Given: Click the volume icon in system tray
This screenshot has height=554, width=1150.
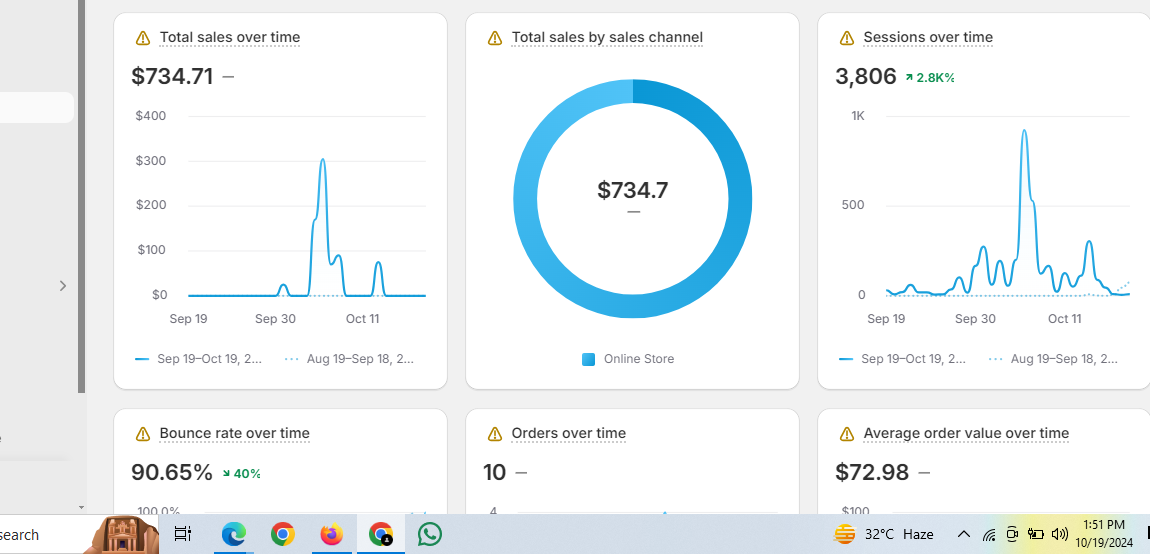Looking at the screenshot, I should pyautogui.click(x=1060, y=534).
